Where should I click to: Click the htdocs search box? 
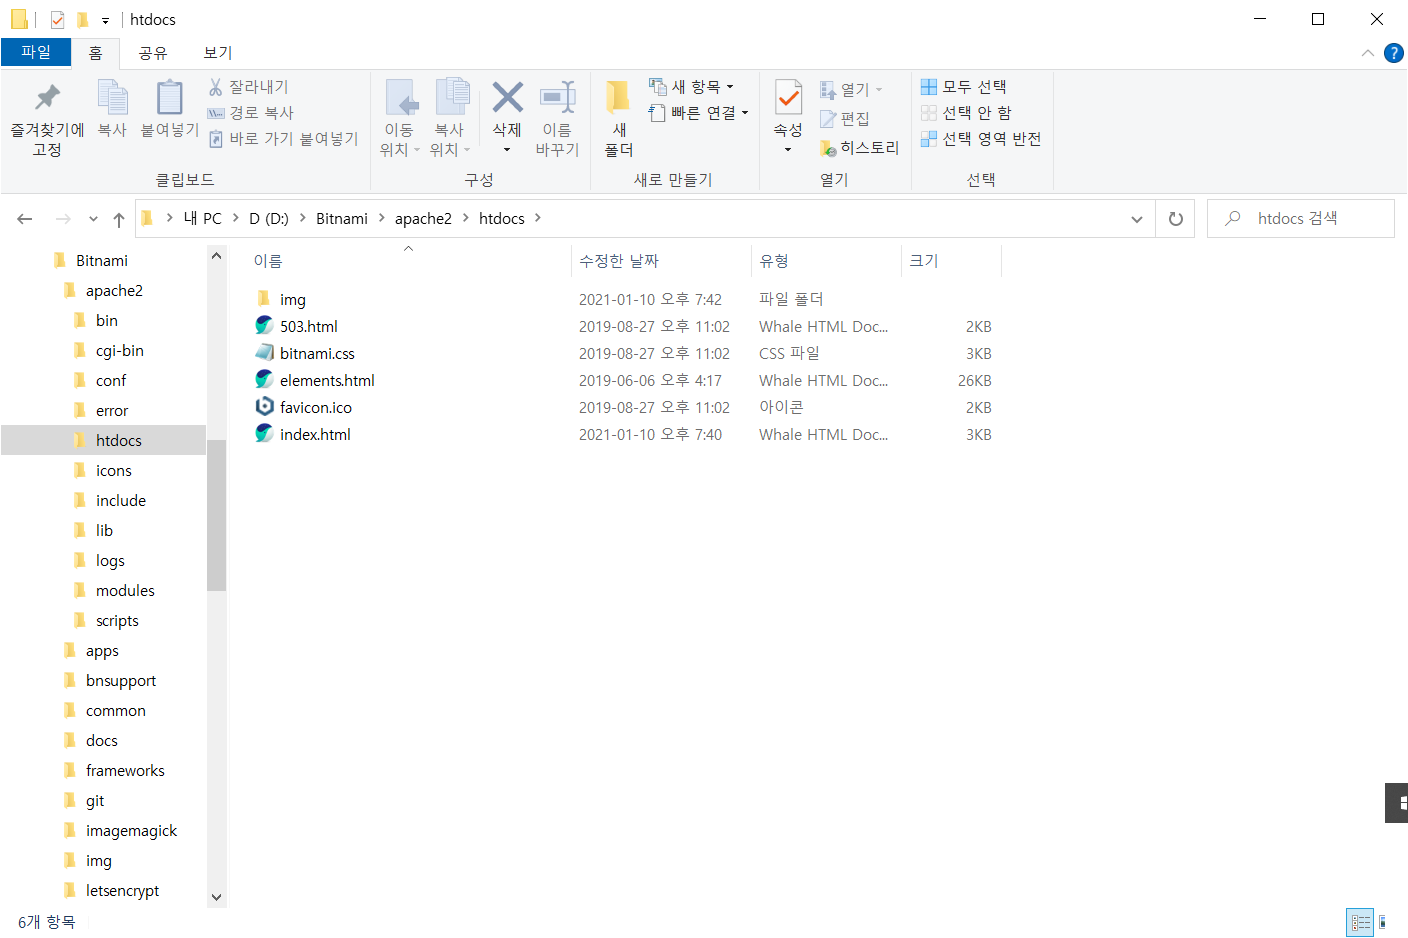1301,219
